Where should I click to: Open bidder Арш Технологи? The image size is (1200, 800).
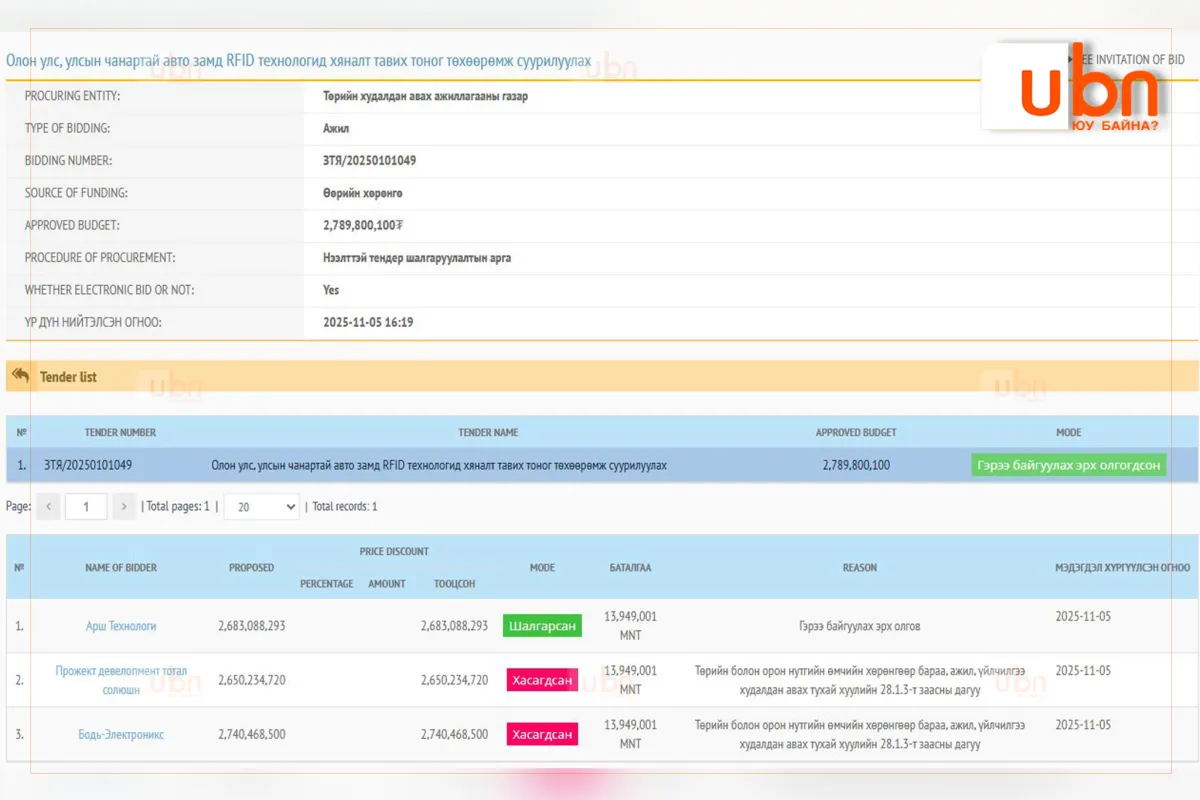point(121,626)
